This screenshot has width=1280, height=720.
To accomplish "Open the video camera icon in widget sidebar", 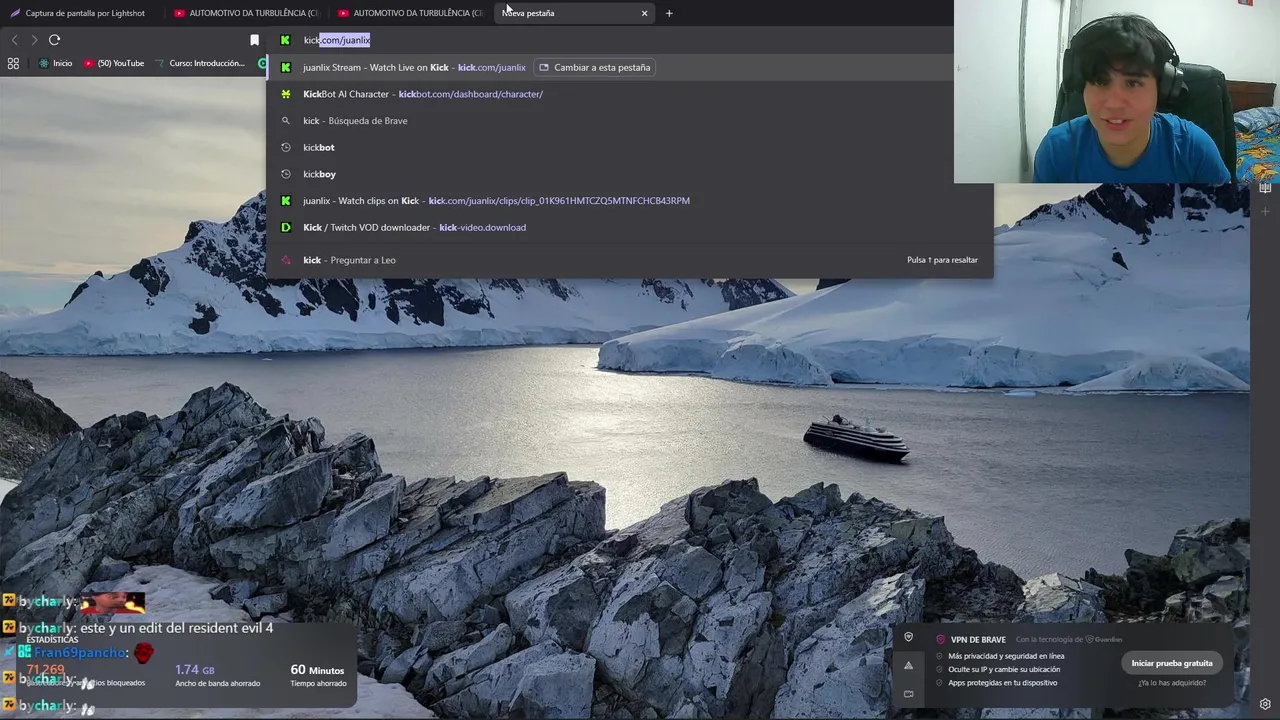I will (908, 693).
